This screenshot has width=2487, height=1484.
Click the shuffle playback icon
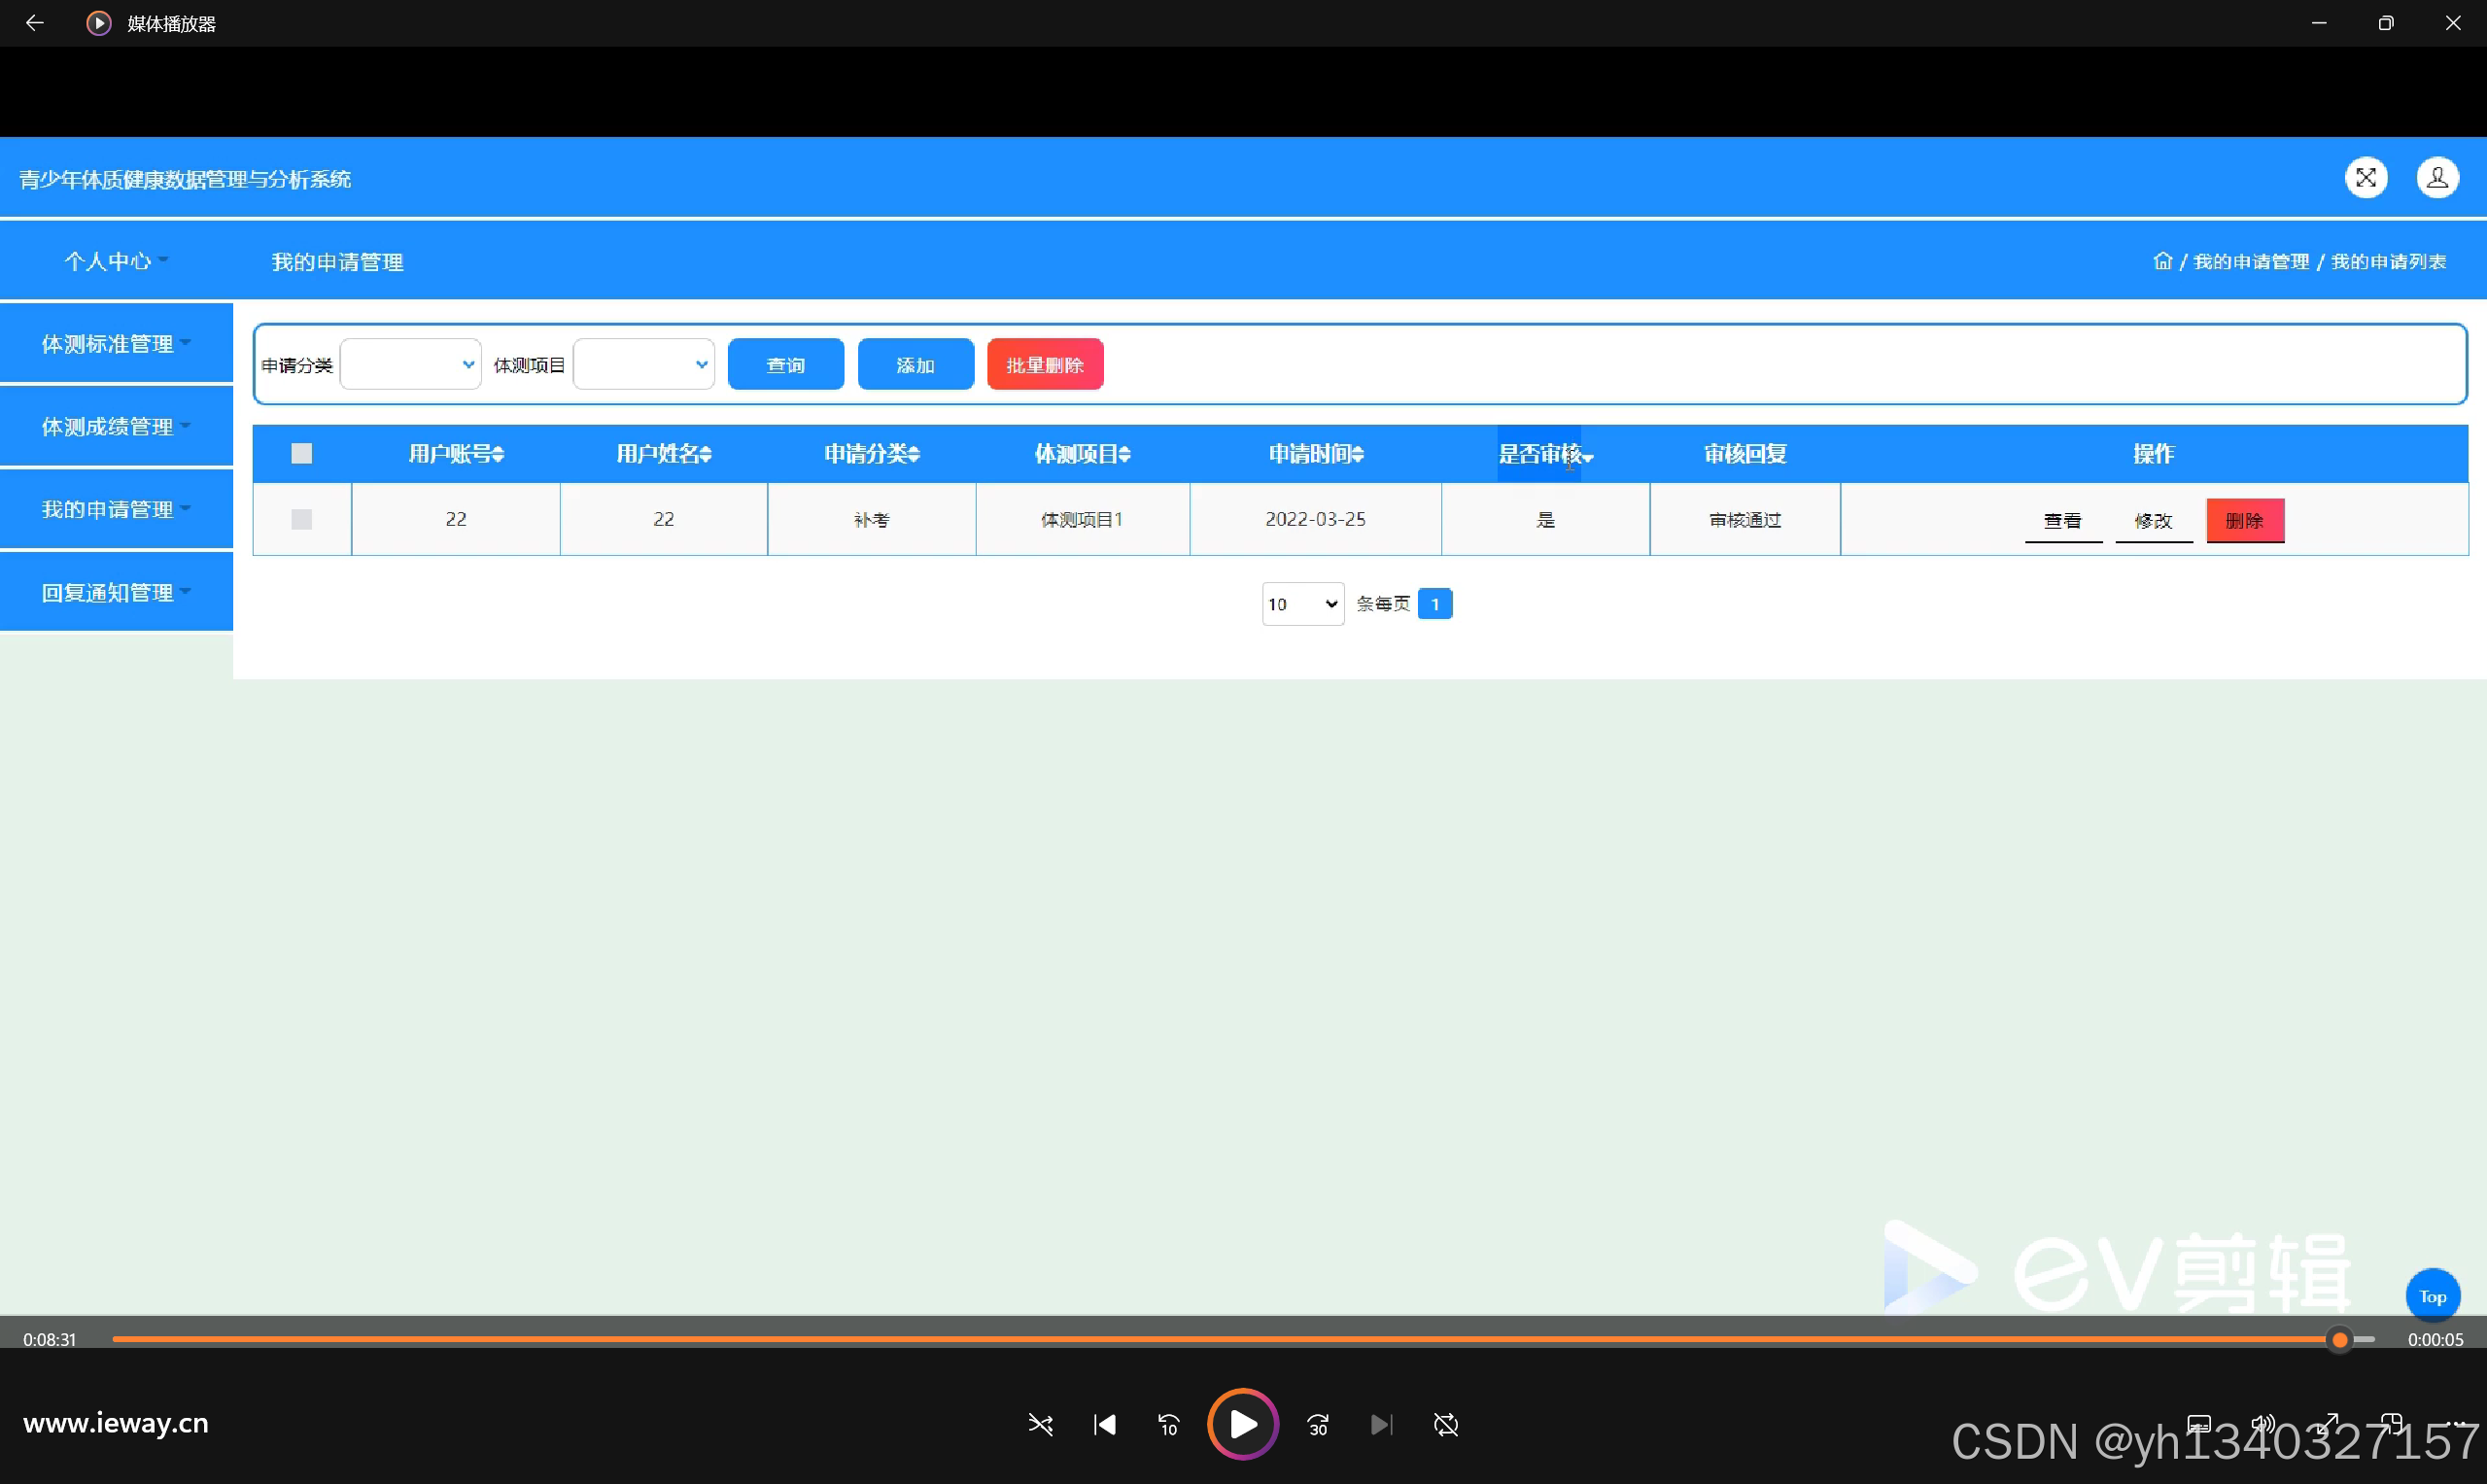[x=1040, y=1424]
